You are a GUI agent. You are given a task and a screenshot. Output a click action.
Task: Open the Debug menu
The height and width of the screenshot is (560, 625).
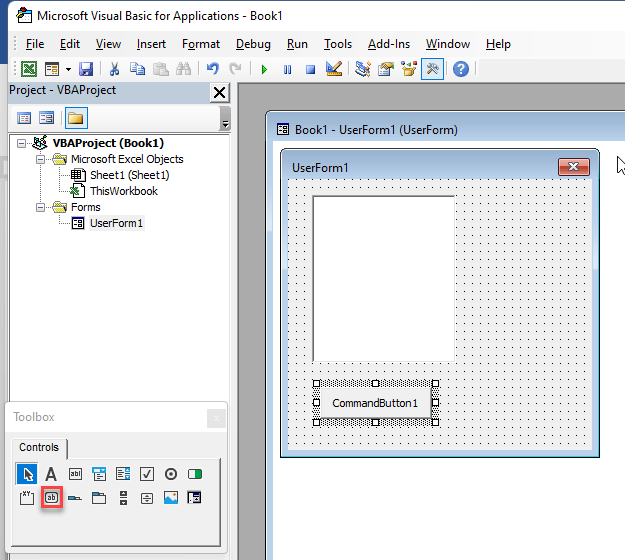253,44
